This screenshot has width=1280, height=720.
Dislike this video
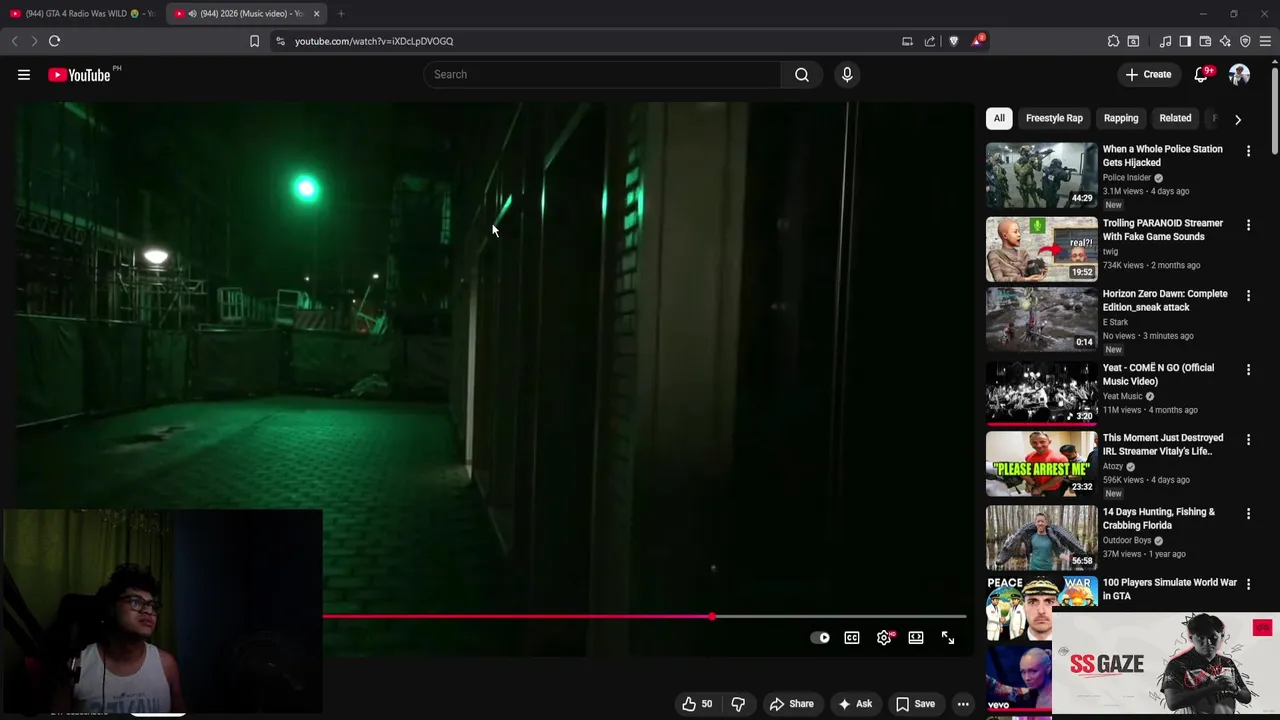click(738, 704)
